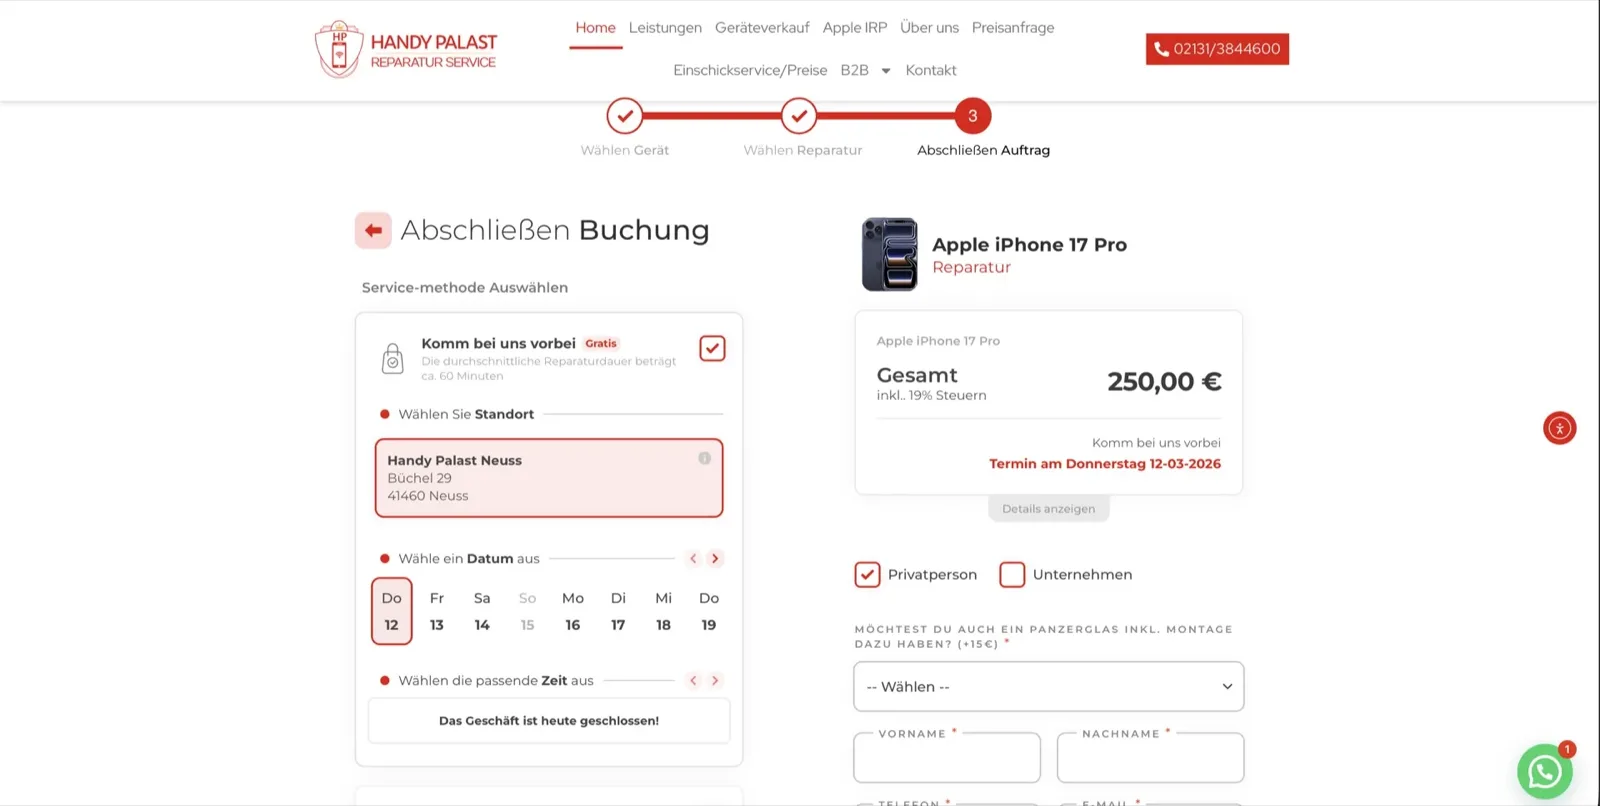The image size is (1600, 806).
Task: Click the red back arrow beside Abschließen Buchung
Action: [373, 230]
